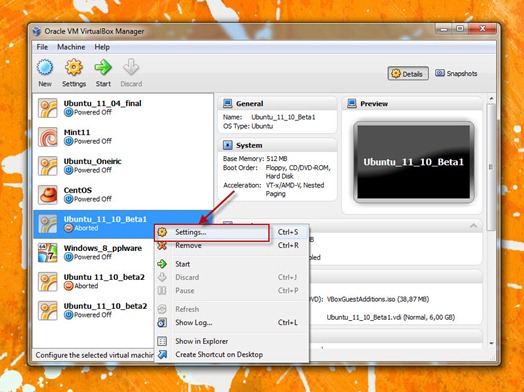Select the Ubuntu_11_04_final virtual machine
The height and width of the screenshot is (392, 524).
[x=123, y=108]
